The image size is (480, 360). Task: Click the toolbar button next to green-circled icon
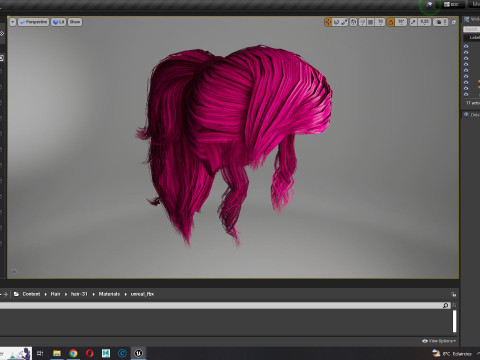click(452, 4)
